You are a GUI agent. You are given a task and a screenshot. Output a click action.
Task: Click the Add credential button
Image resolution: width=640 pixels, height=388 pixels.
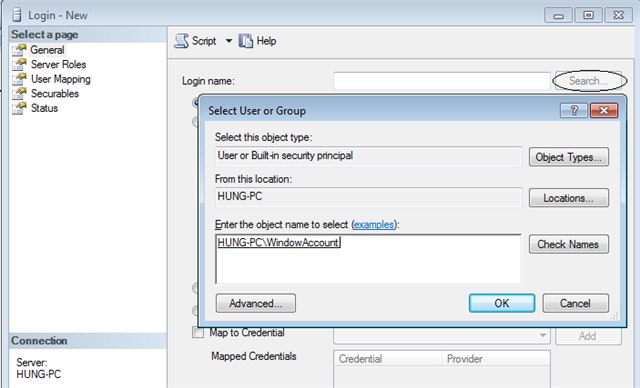[588, 336]
